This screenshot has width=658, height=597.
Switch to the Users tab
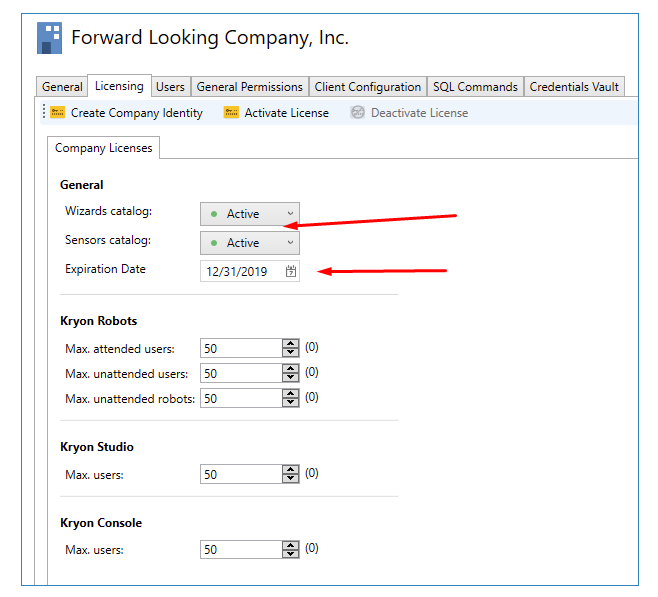coord(170,87)
